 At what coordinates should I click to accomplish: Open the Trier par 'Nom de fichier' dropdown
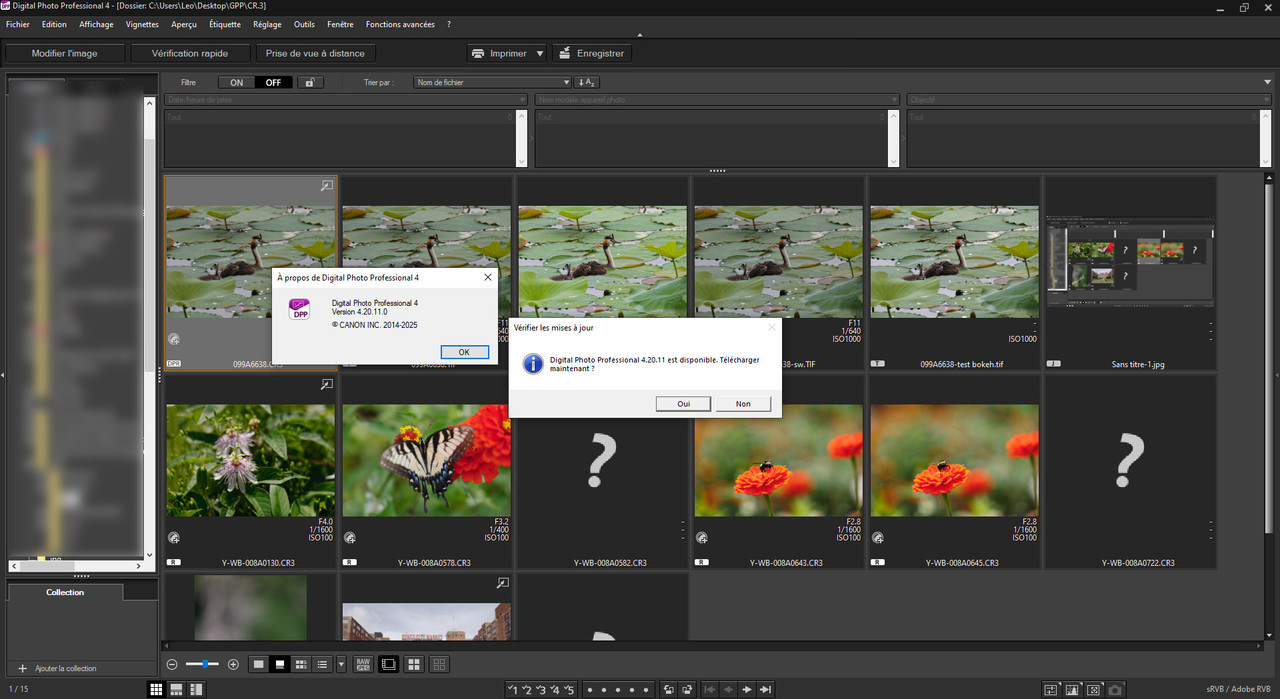492,82
